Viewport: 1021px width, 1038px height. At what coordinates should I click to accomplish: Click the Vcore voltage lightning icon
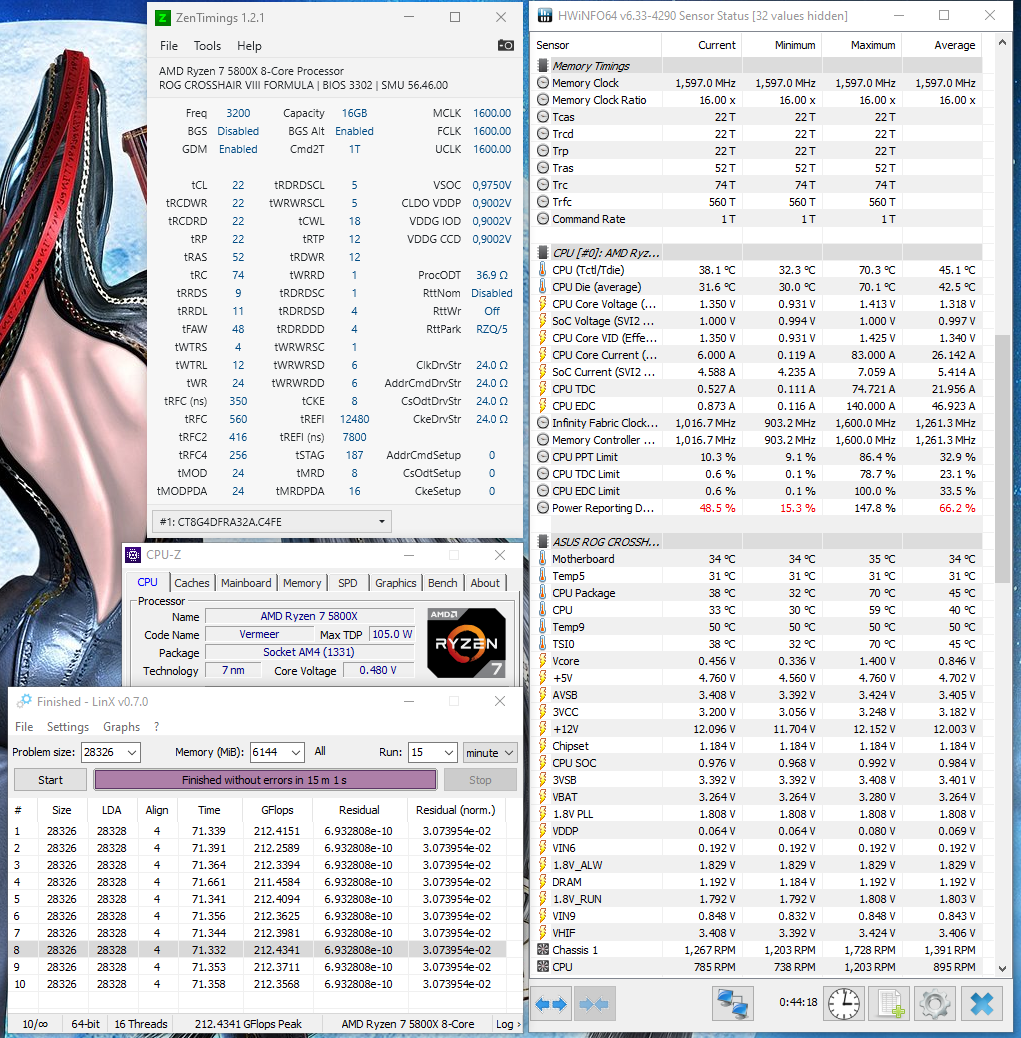(542, 661)
